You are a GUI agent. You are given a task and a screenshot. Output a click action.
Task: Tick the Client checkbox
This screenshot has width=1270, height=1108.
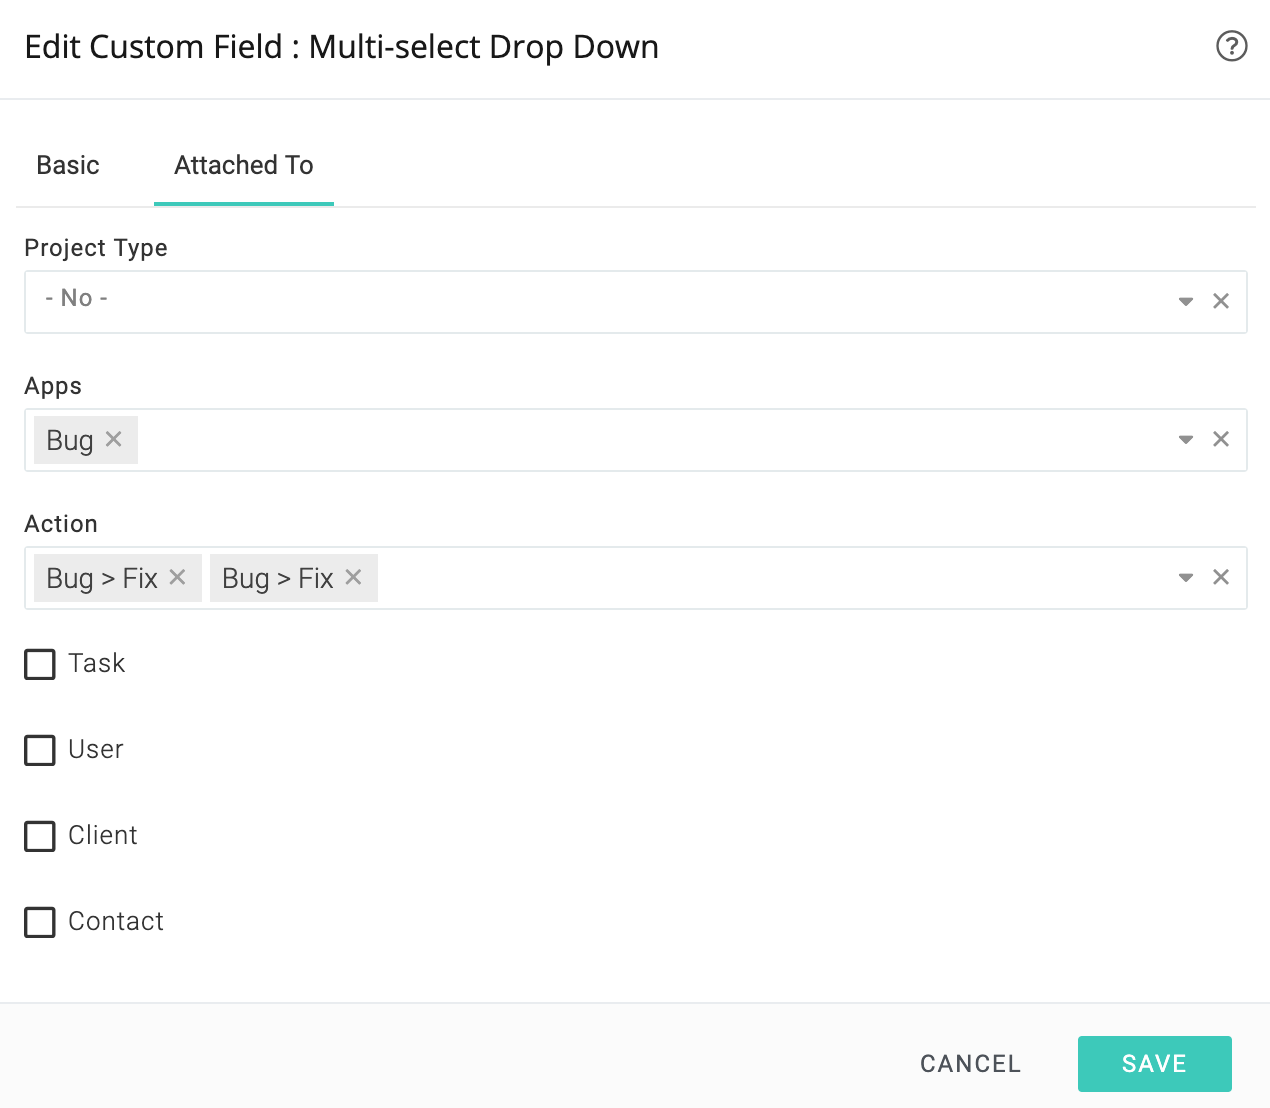pyautogui.click(x=40, y=836)
